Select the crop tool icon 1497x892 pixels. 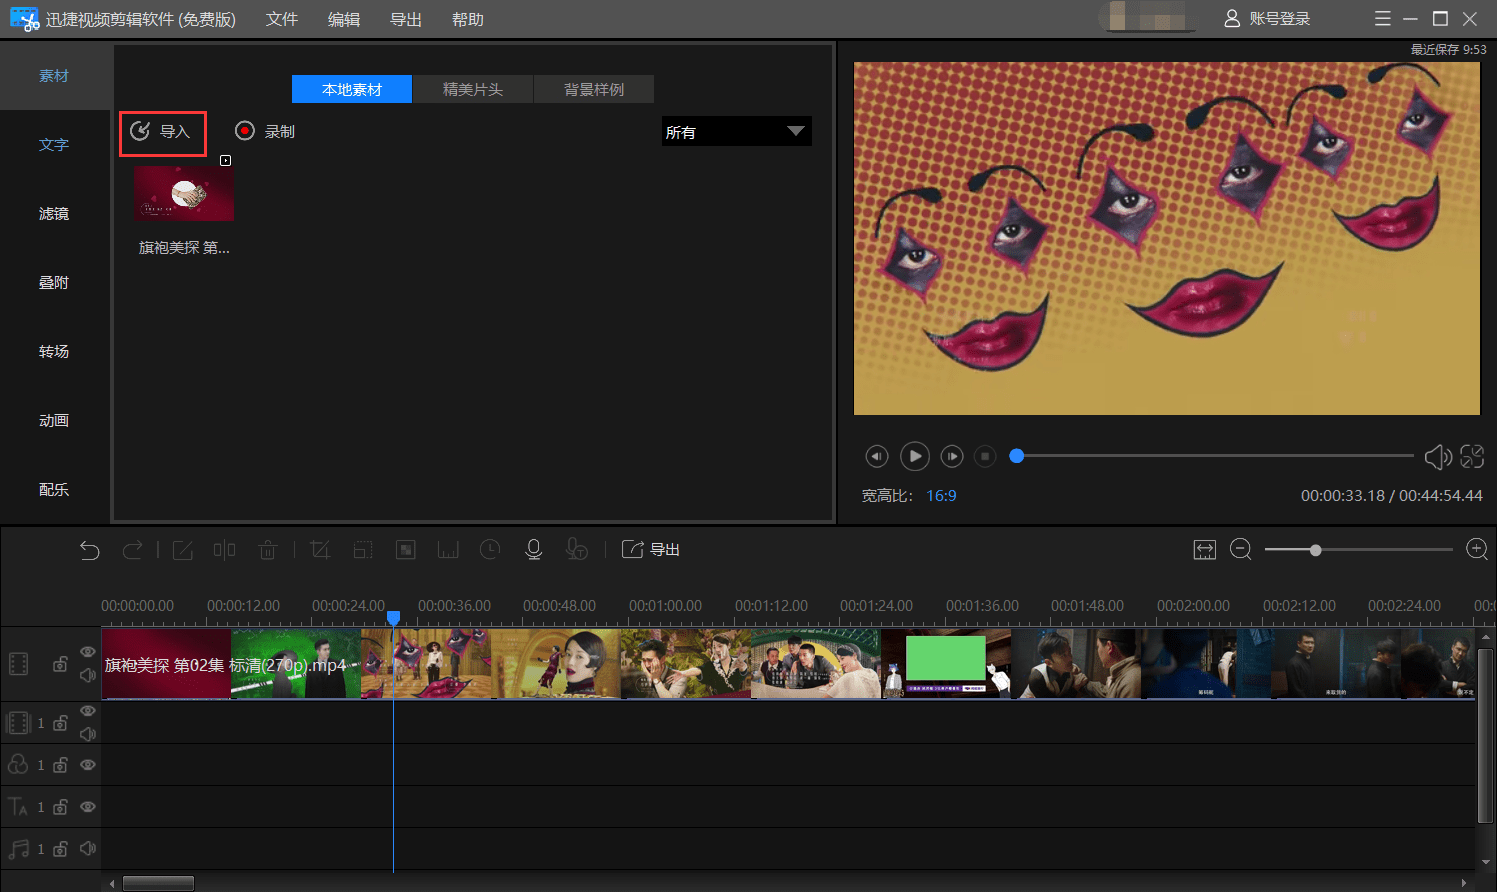pyautogui.click(x=320, y=550)
